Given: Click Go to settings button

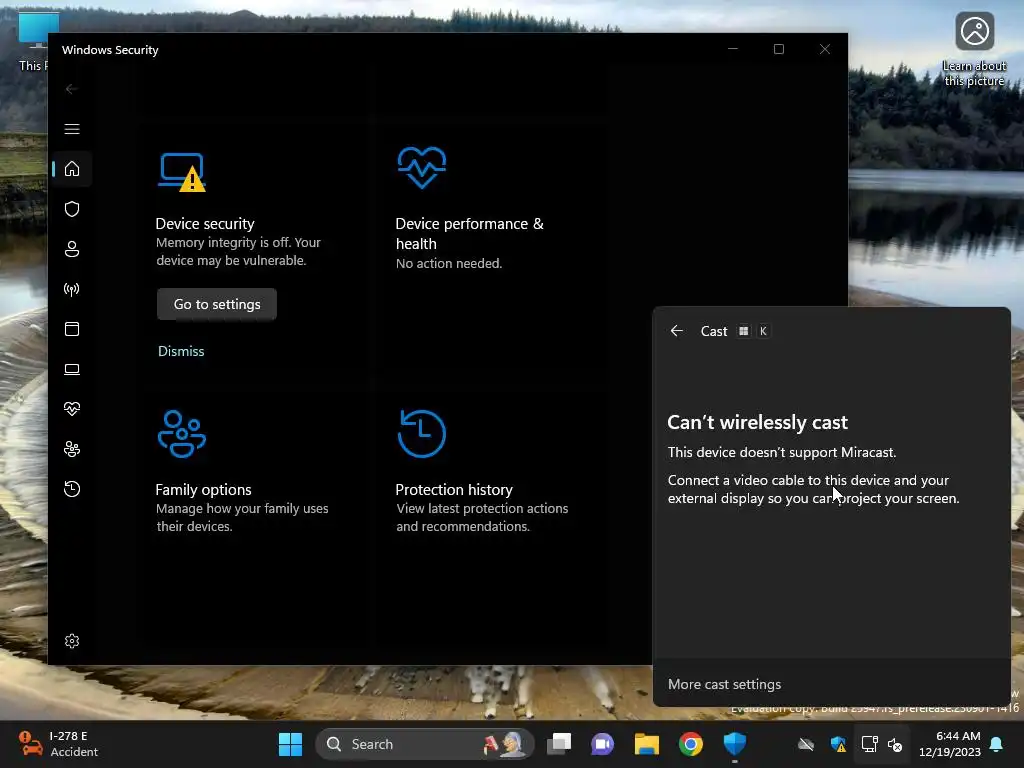Looking at the screenshot, I should point(217,304).
